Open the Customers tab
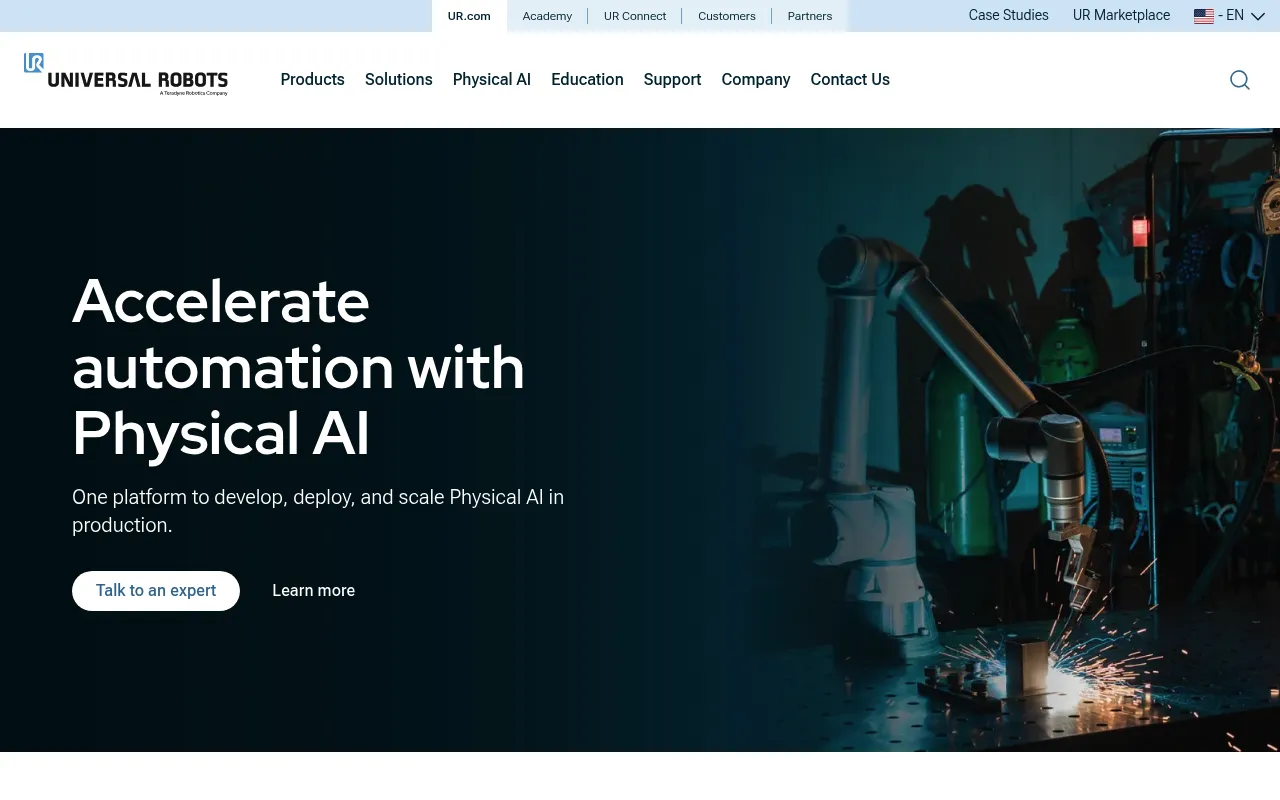1280x800 pixels. tap(727, 16)
